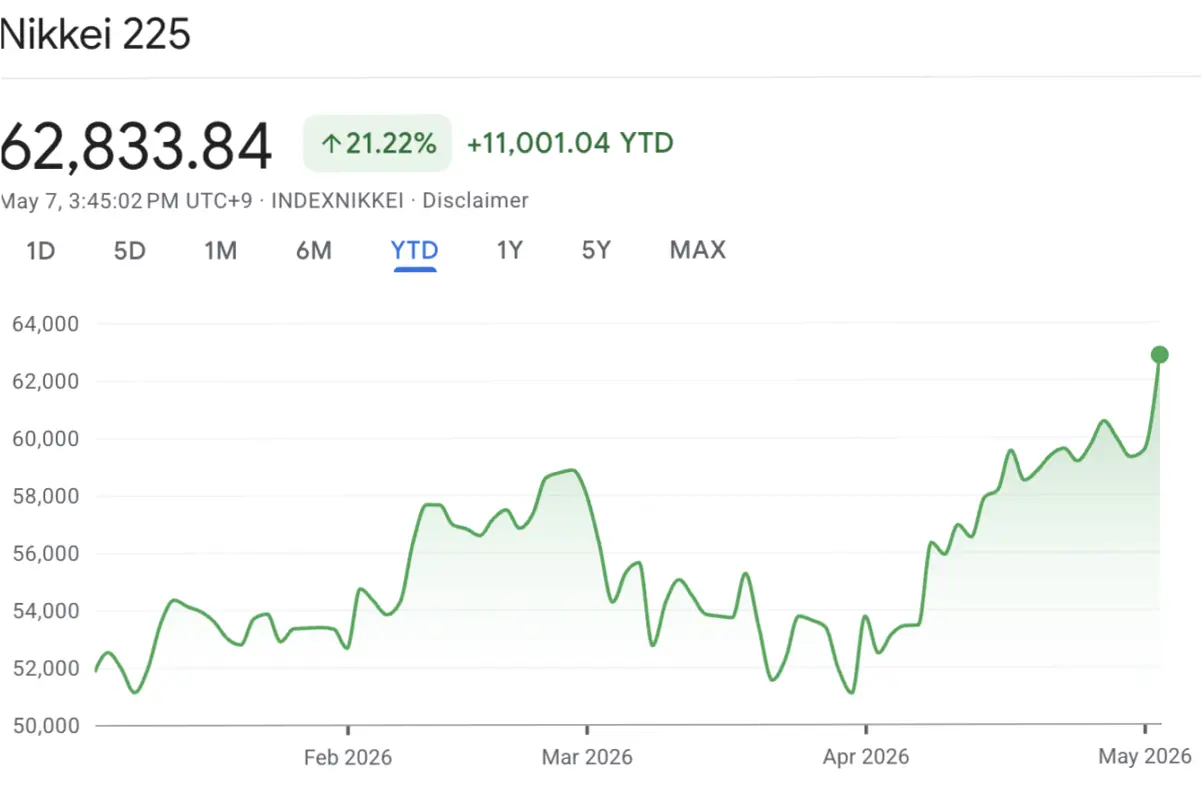
Task: Select the 5D time range tab
Action: click(x=130, y=250)
